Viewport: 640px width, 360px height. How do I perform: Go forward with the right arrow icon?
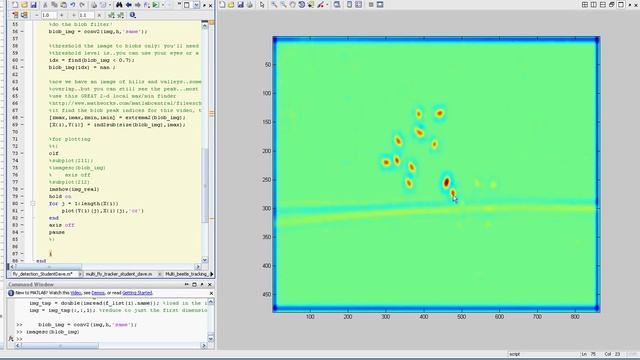pyautogui.click(x=138, y=5)
